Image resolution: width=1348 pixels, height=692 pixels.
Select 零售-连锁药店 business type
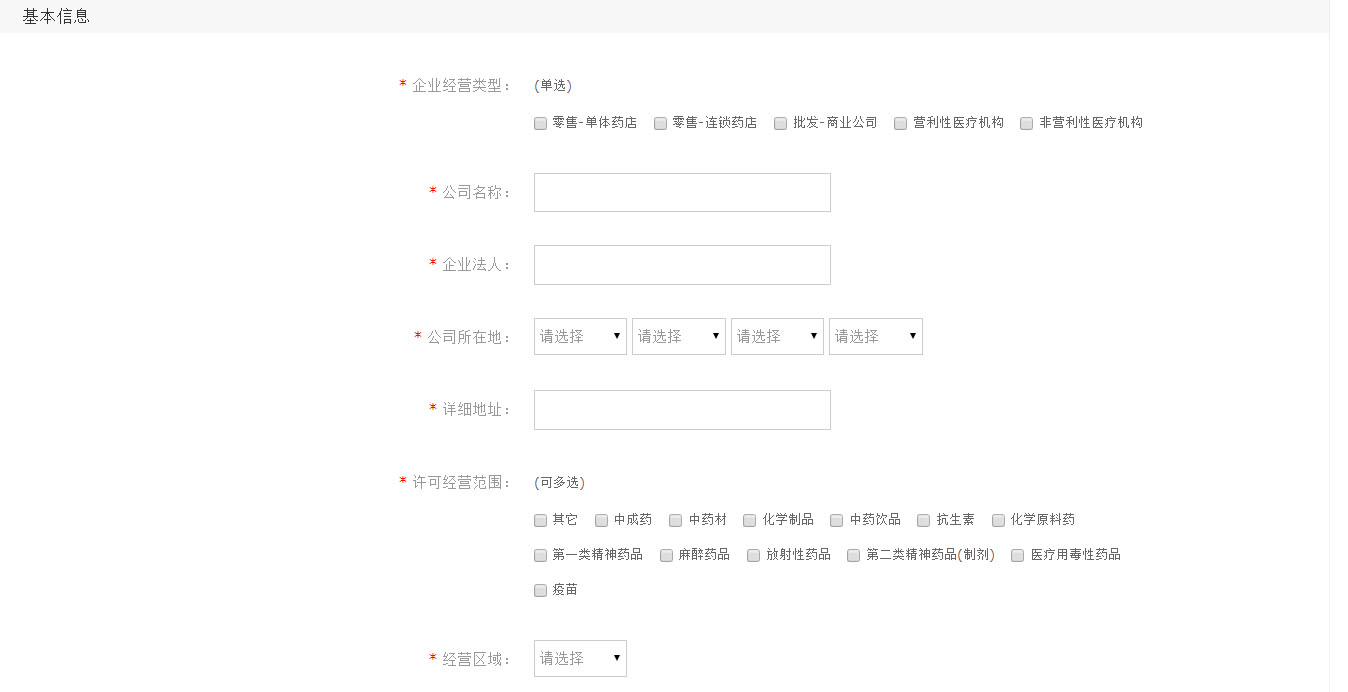[x=660, y=123]
